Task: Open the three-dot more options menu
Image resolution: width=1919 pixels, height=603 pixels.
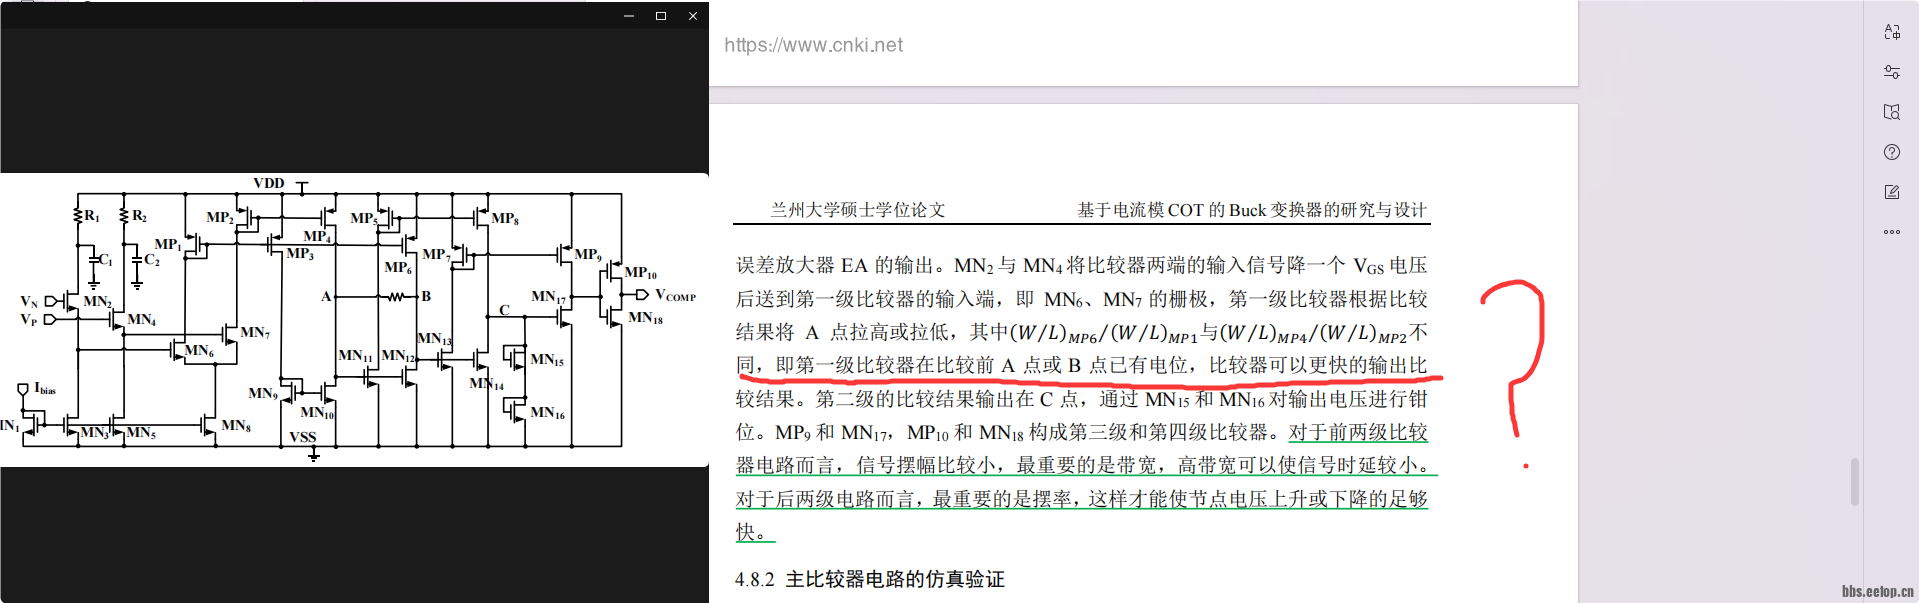Action: coord(1891,232)
